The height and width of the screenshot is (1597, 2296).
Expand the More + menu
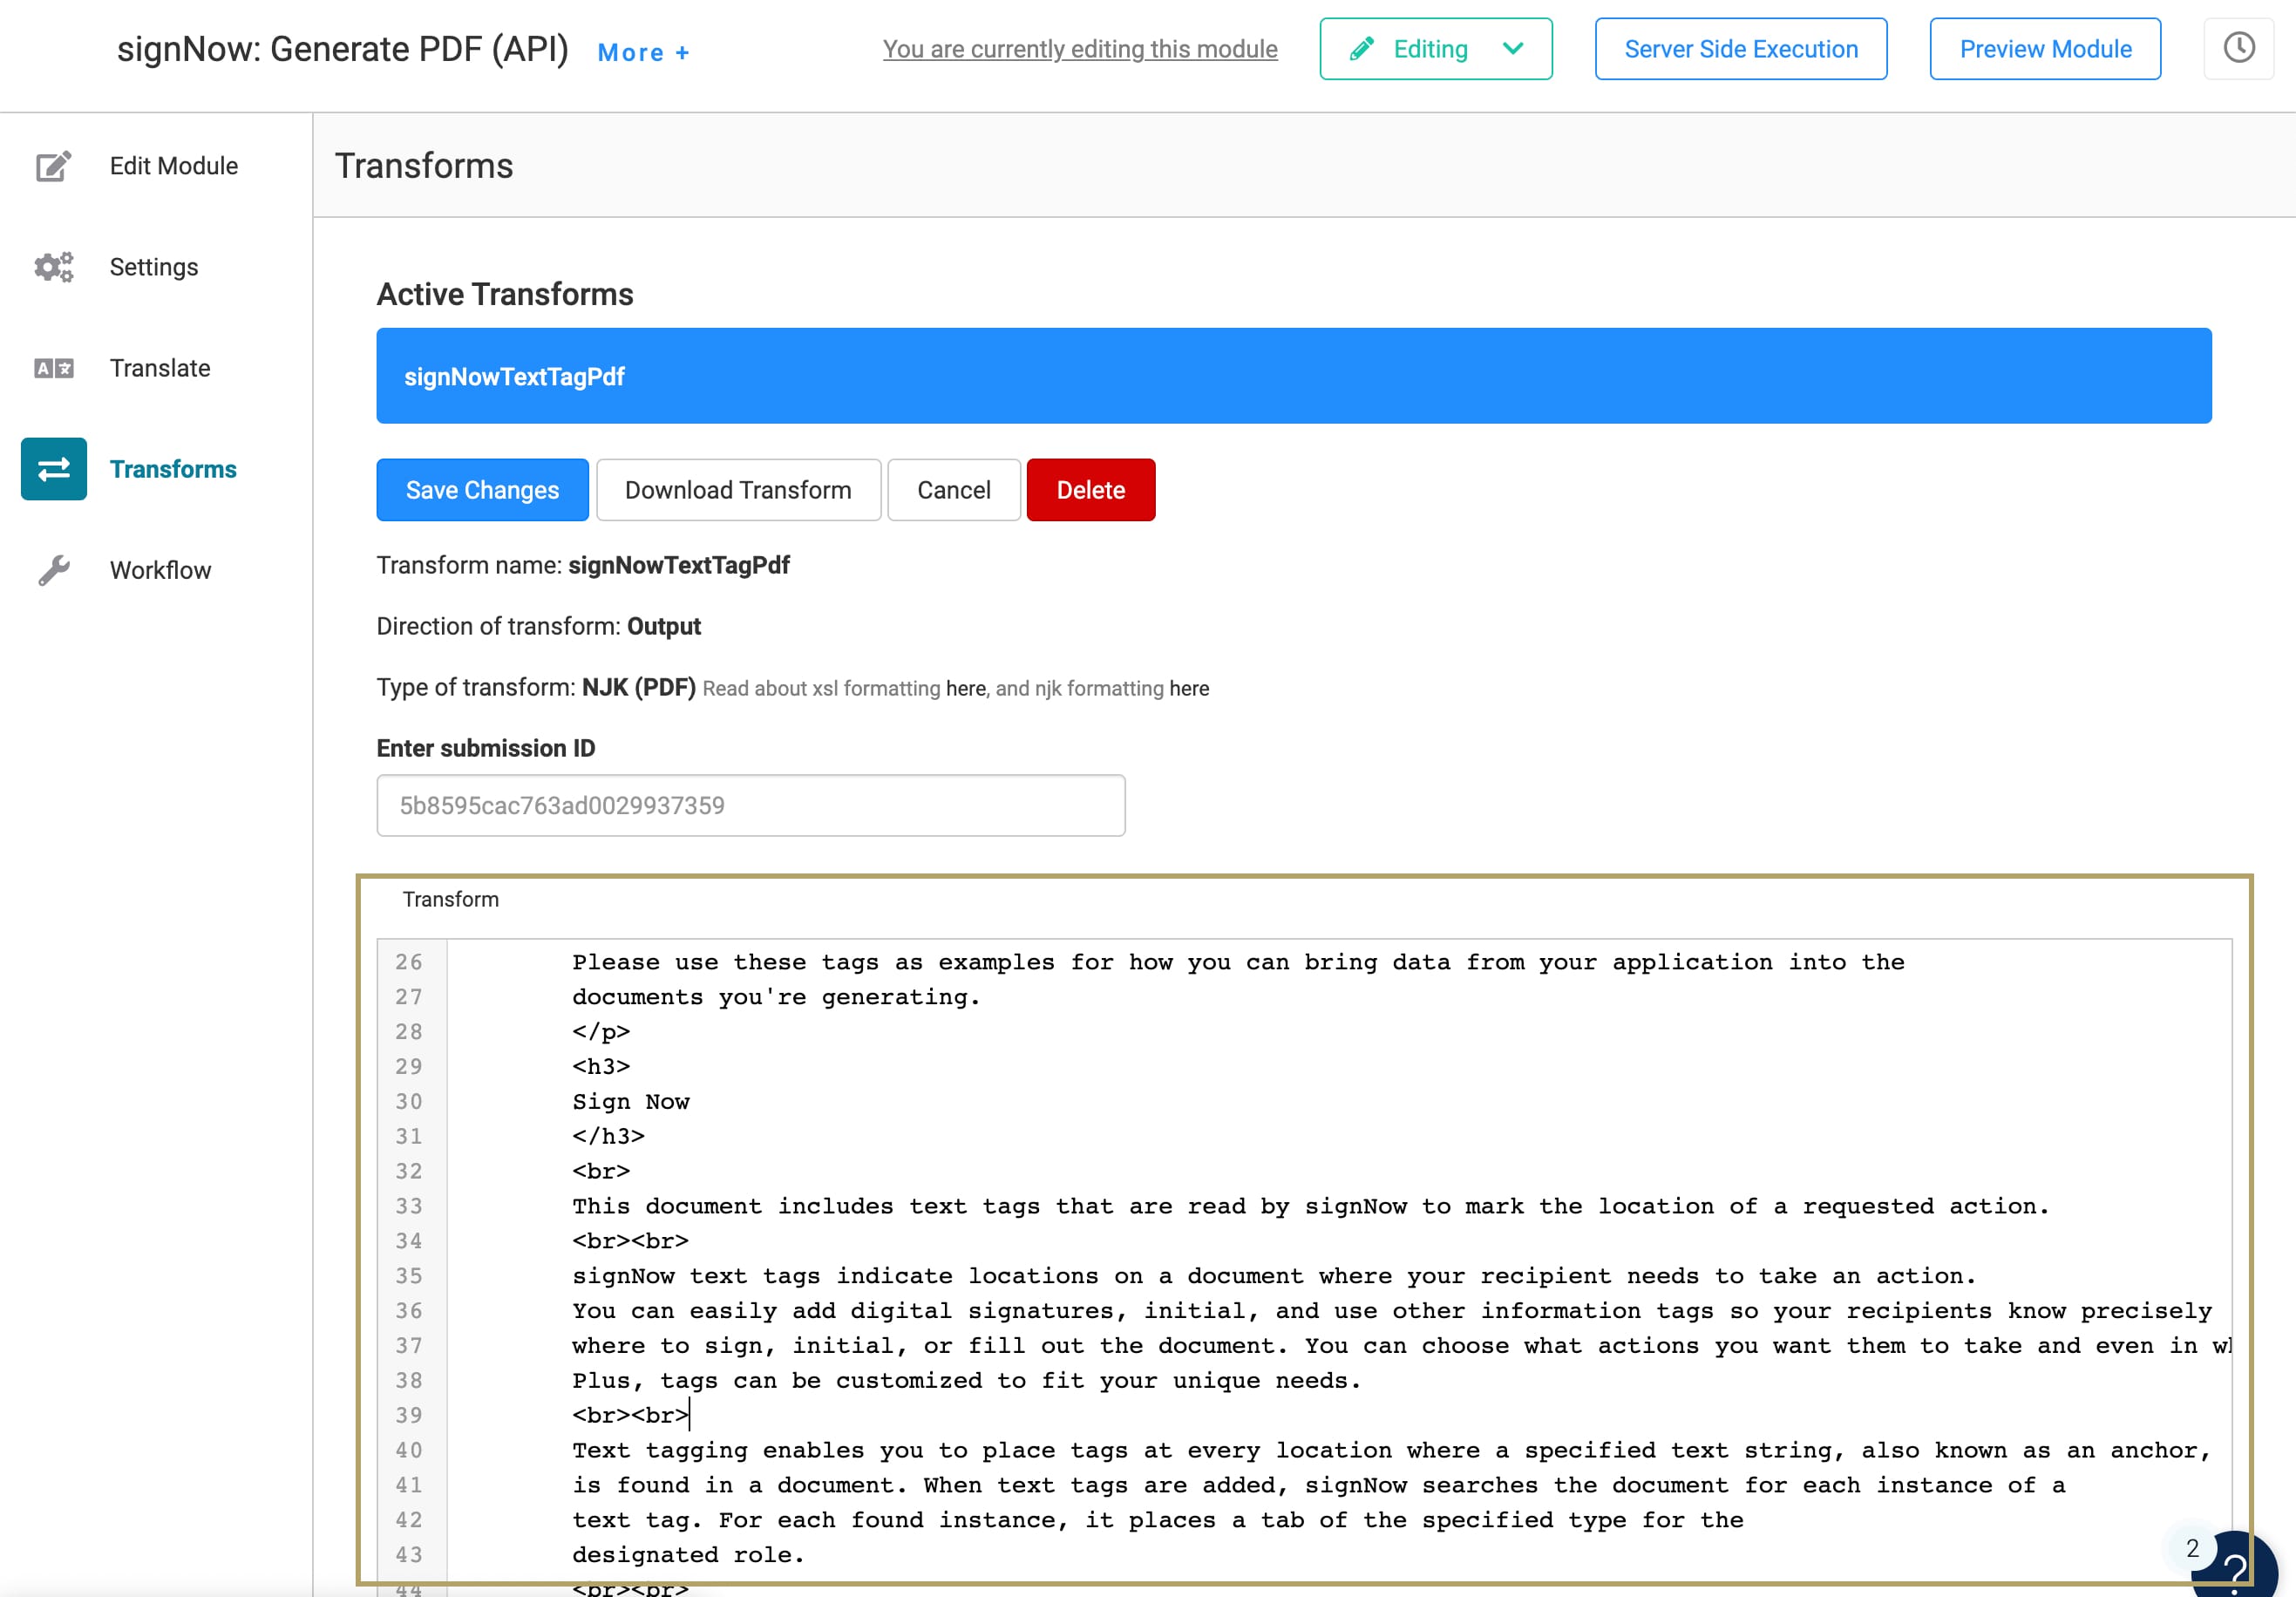point(643,52)
